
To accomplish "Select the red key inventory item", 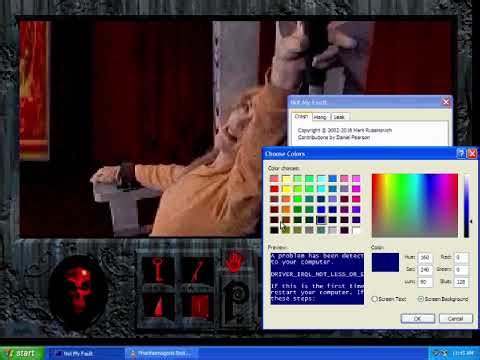I will pyautogui.click(x=158, y=269).
